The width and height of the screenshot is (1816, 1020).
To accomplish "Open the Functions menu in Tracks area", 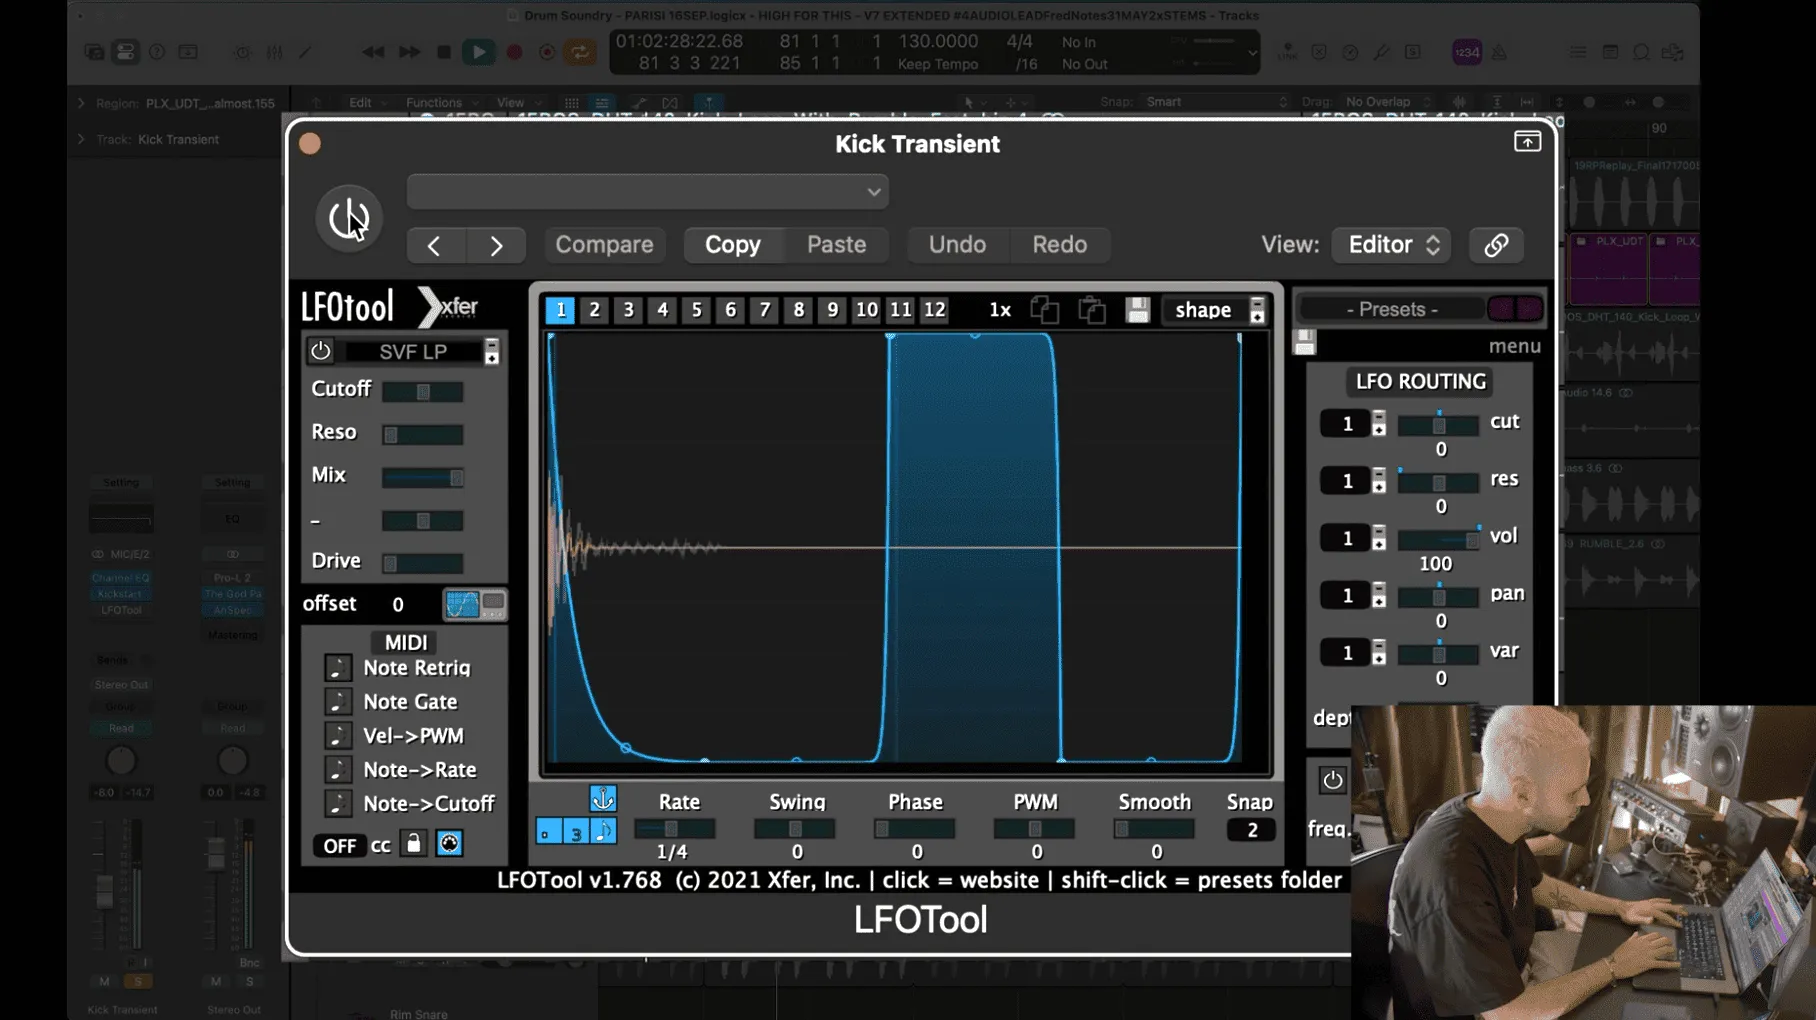I will (441, 102).
